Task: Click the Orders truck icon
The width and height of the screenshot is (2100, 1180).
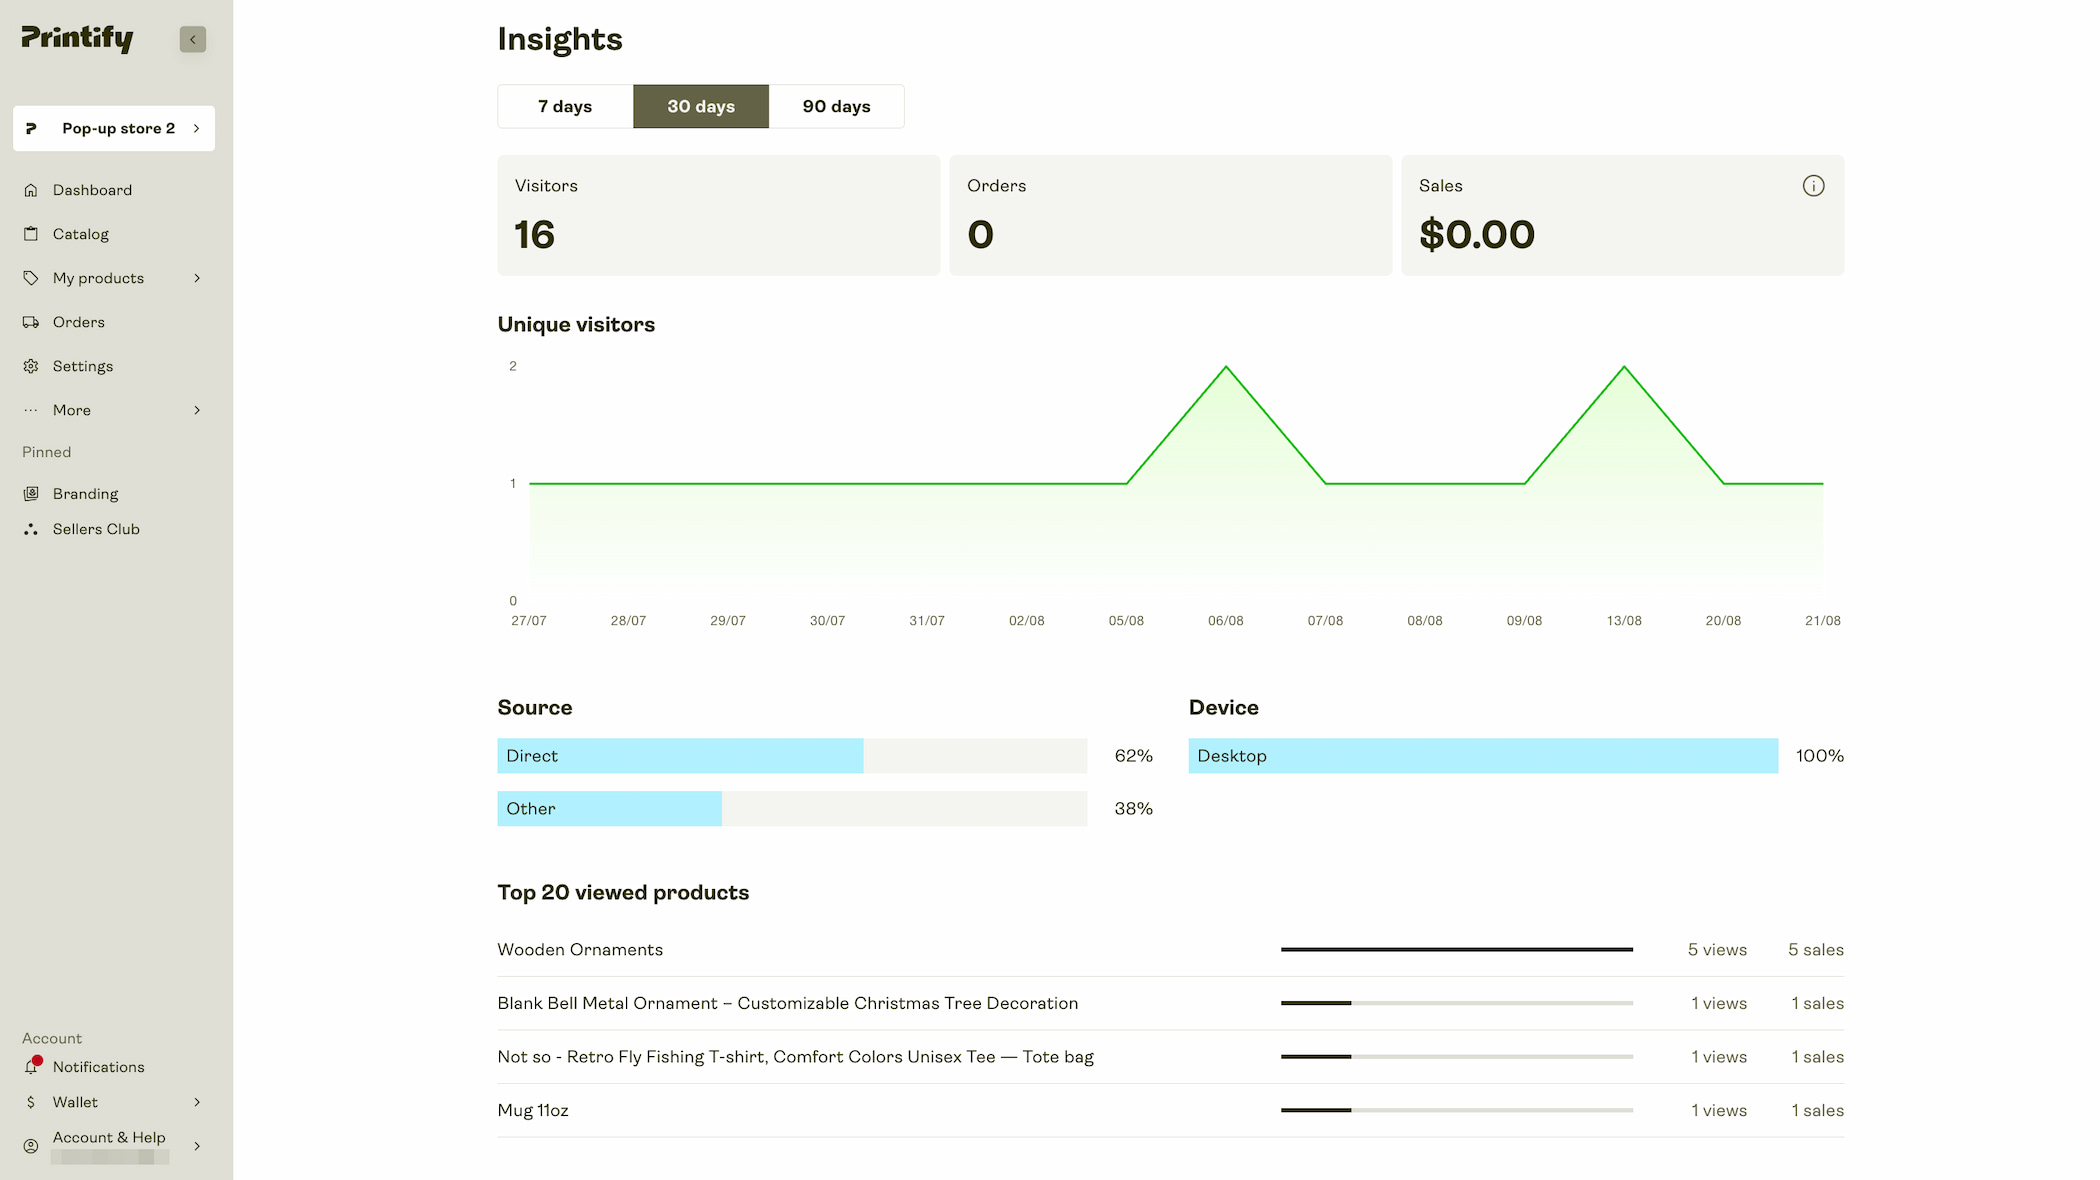Action: pos(31,322)
